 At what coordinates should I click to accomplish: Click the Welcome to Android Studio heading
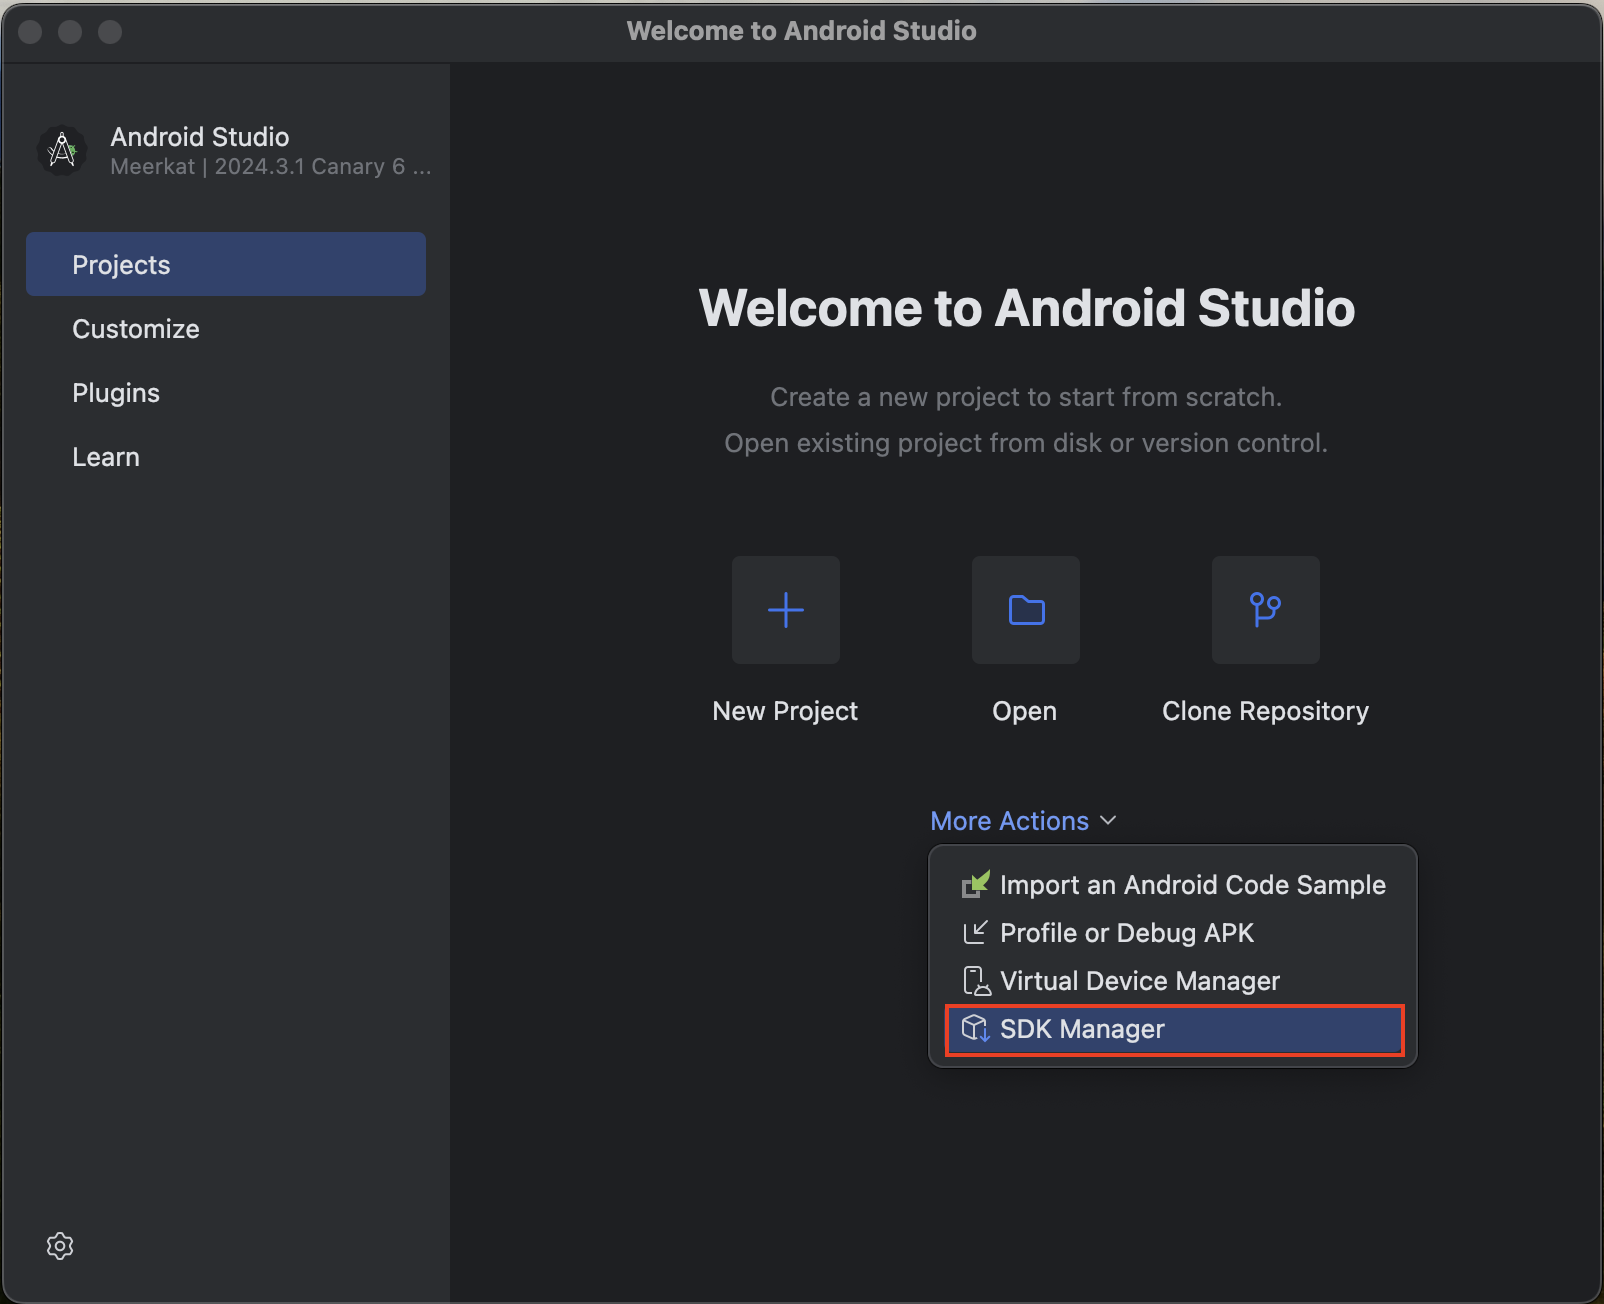pyautogui.click(x=1027, y=308)
